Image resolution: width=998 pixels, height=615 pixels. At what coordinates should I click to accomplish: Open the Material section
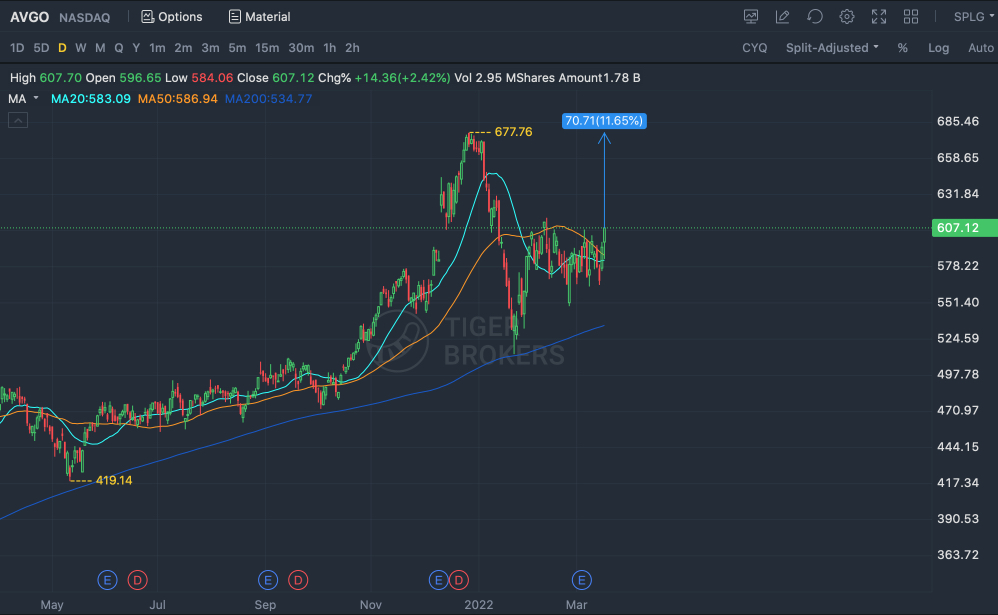259,17
